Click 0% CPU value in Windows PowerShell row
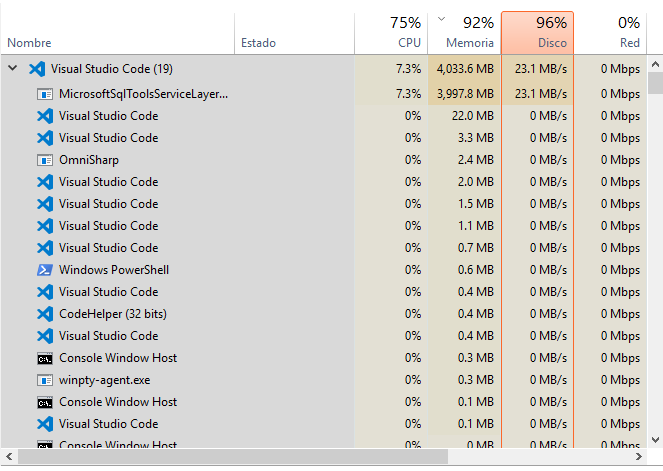 (413, 270)
